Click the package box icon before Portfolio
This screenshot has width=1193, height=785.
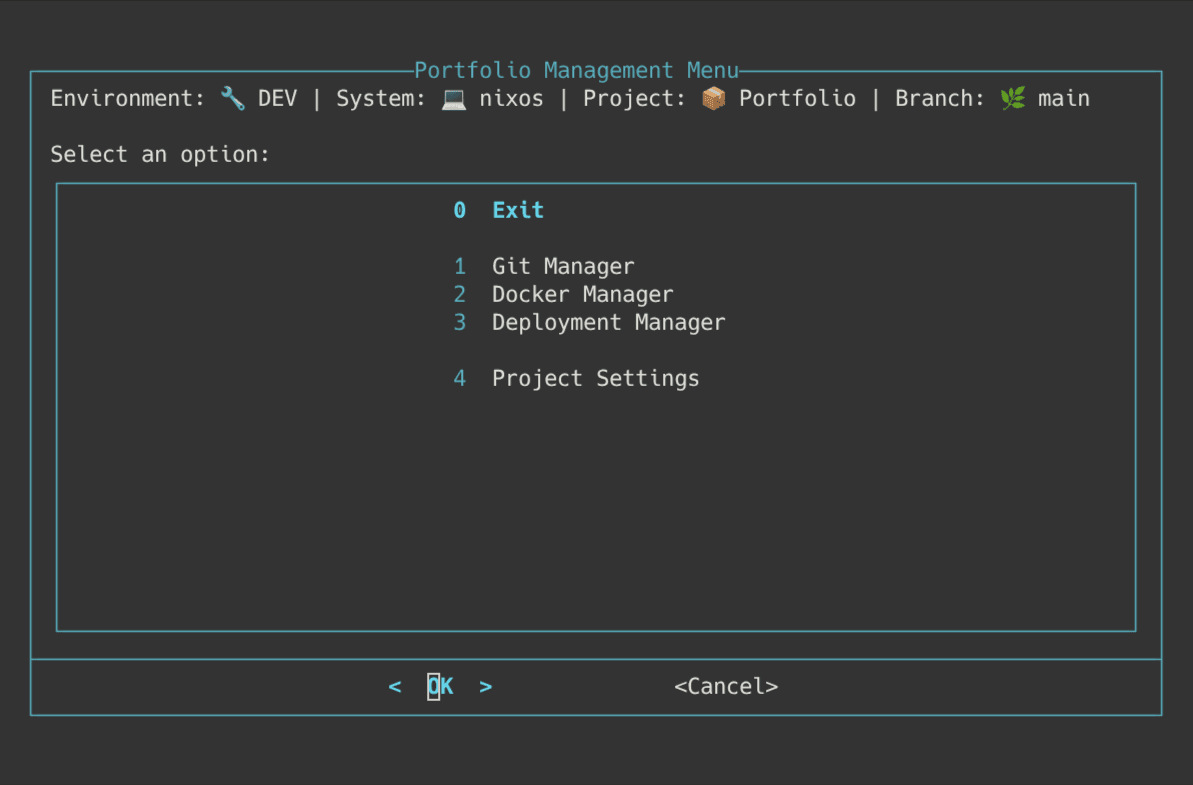[x=713, y=98]
